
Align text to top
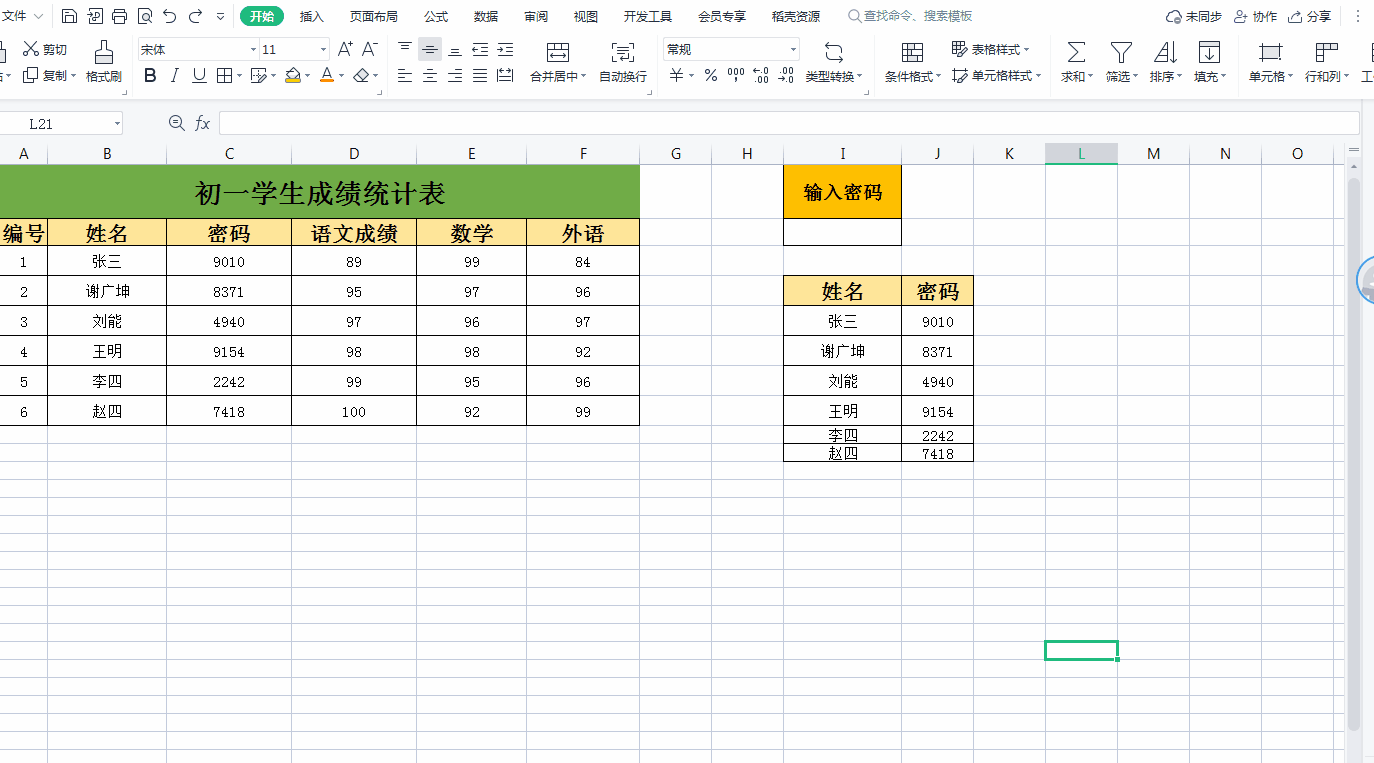(405, 49)
